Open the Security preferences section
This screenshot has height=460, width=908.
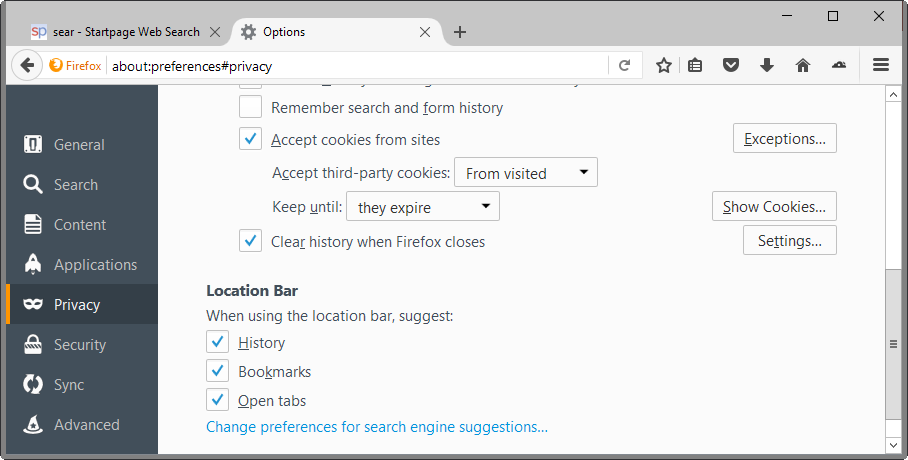tap(82, 344)
